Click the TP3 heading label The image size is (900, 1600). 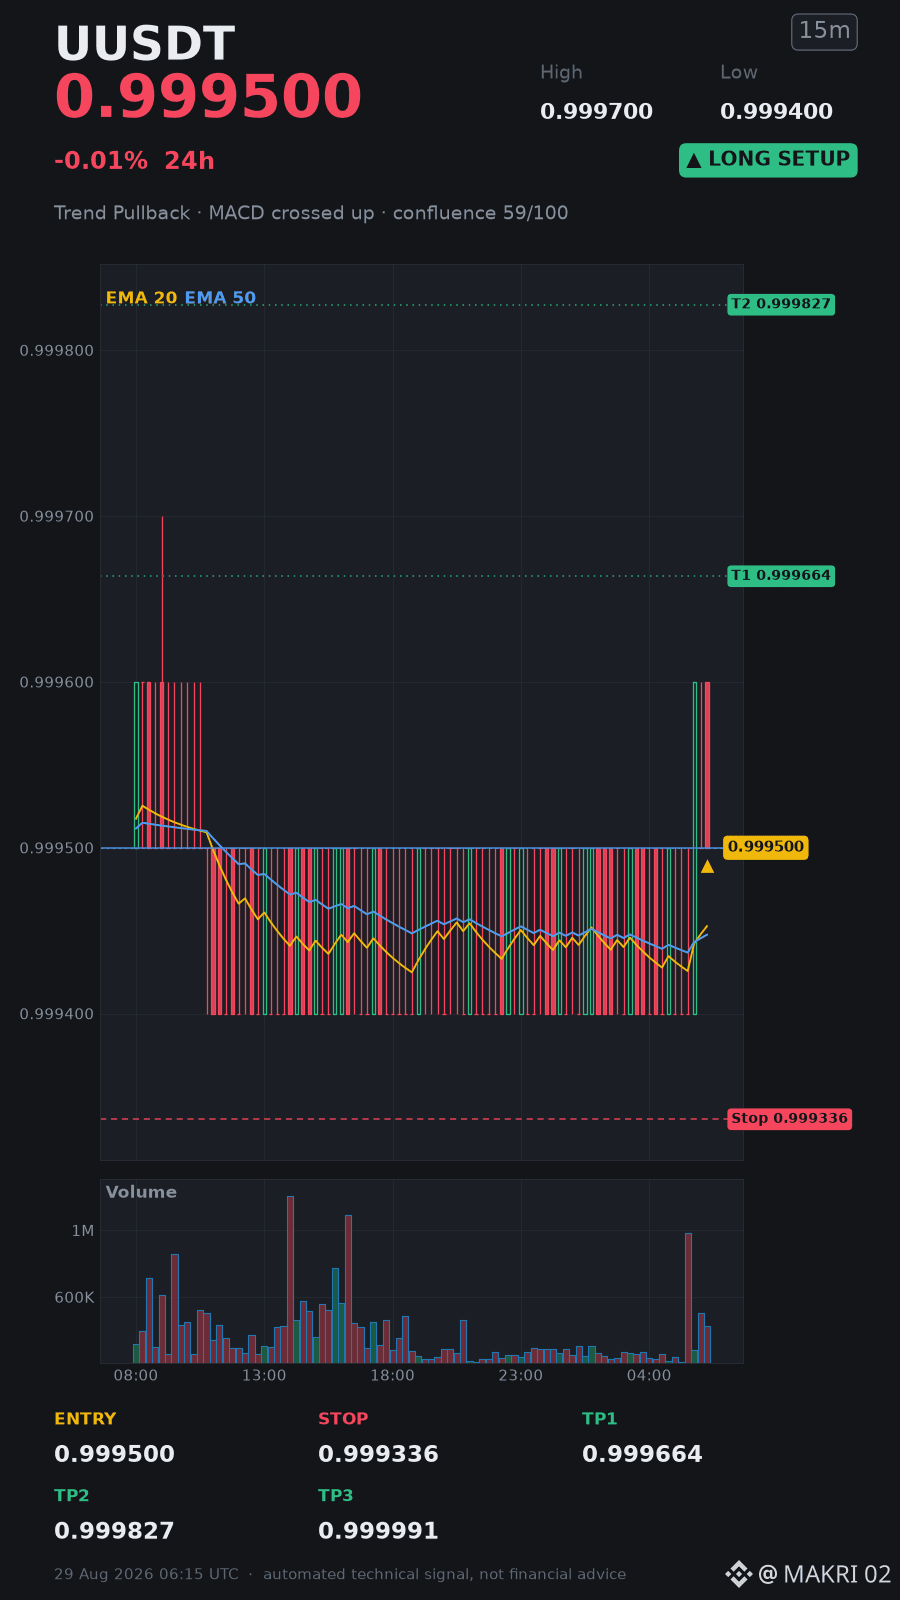click(x=336, y=1496)
